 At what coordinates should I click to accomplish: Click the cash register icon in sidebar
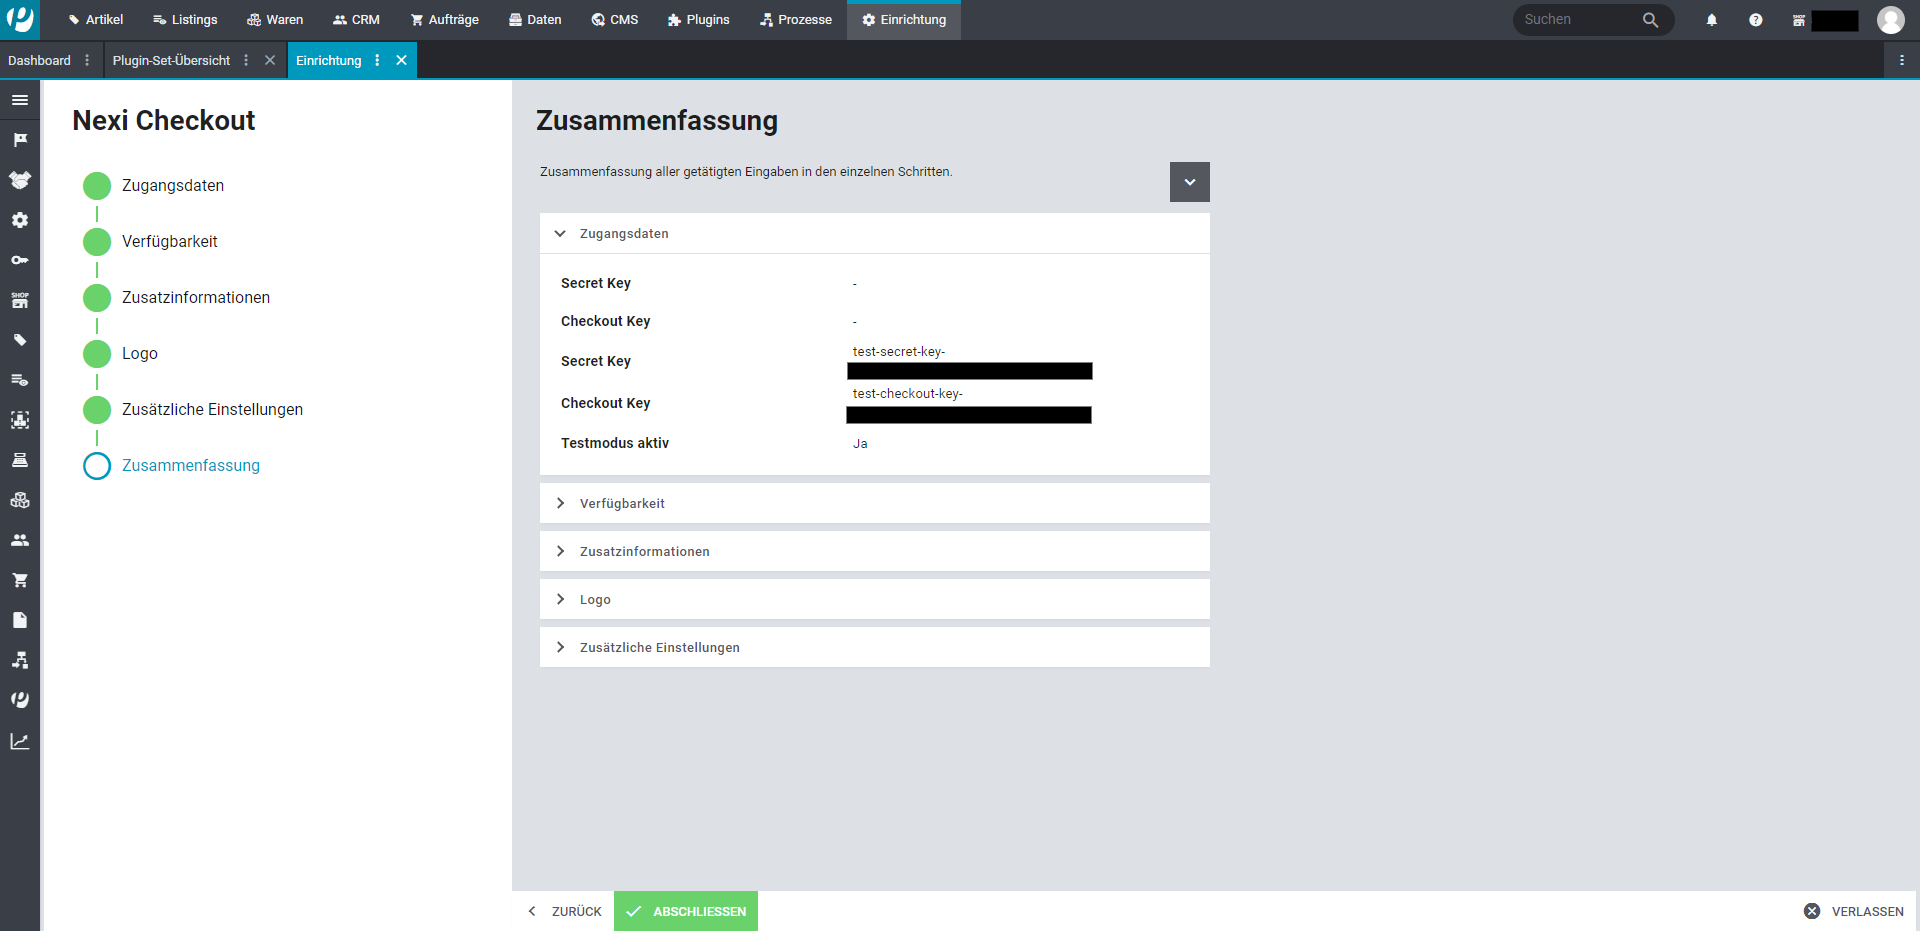coord(20,460)
